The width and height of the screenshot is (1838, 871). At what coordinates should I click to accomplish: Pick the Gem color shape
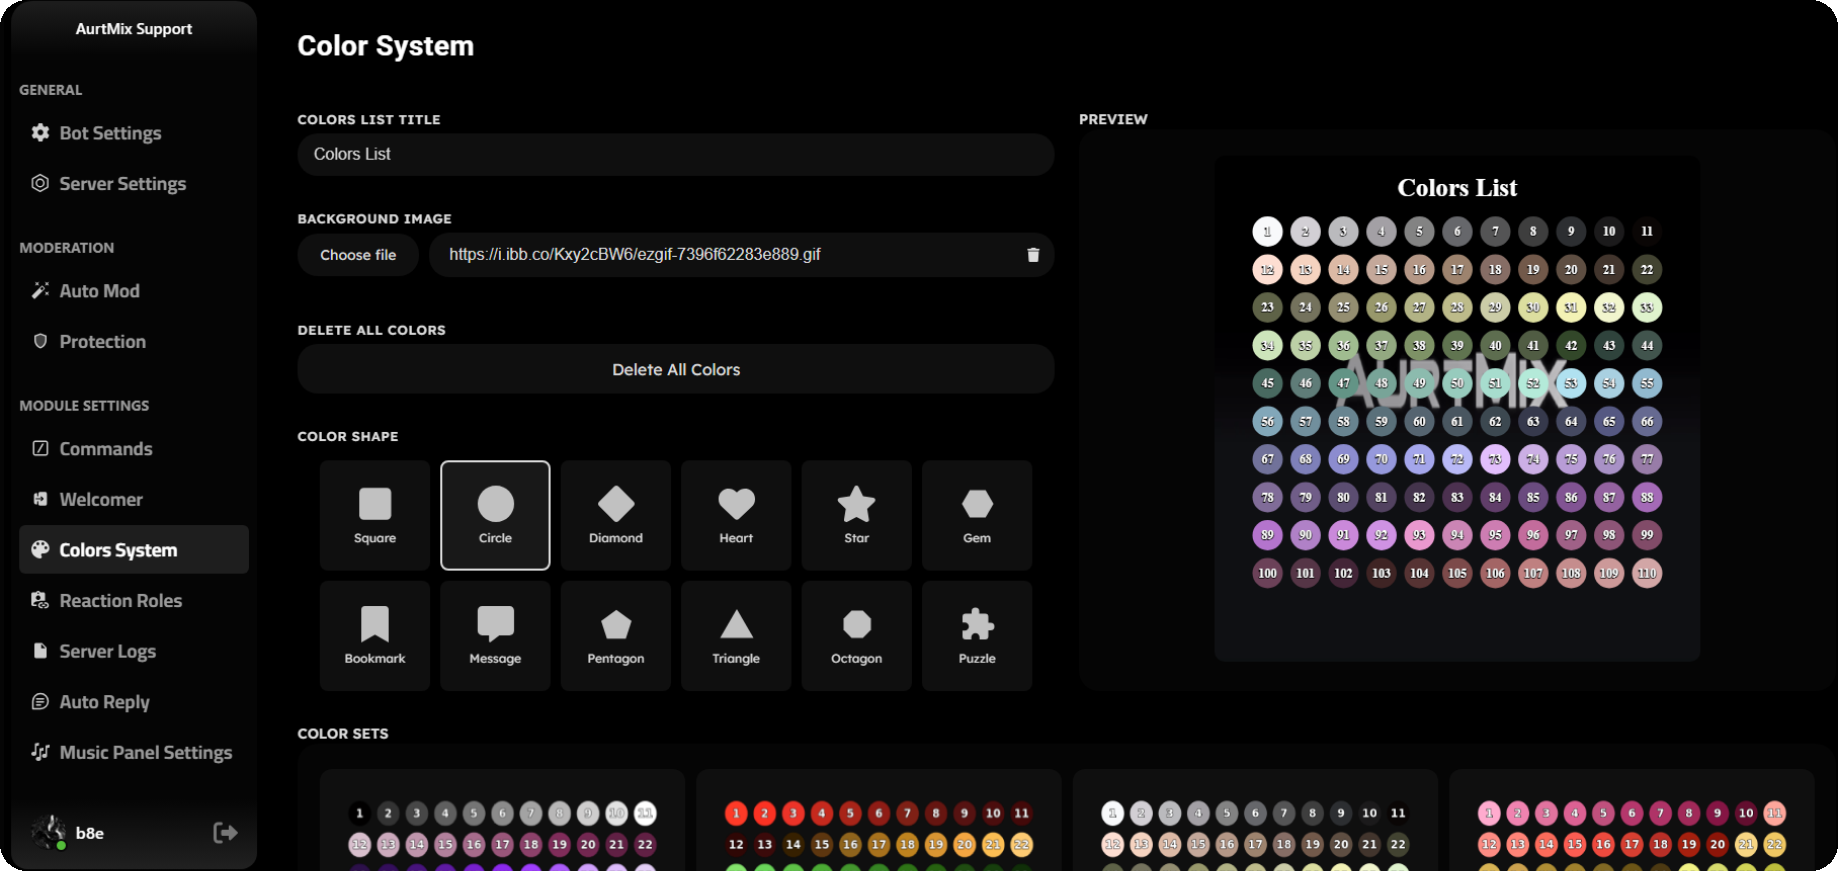coord(977,515)
